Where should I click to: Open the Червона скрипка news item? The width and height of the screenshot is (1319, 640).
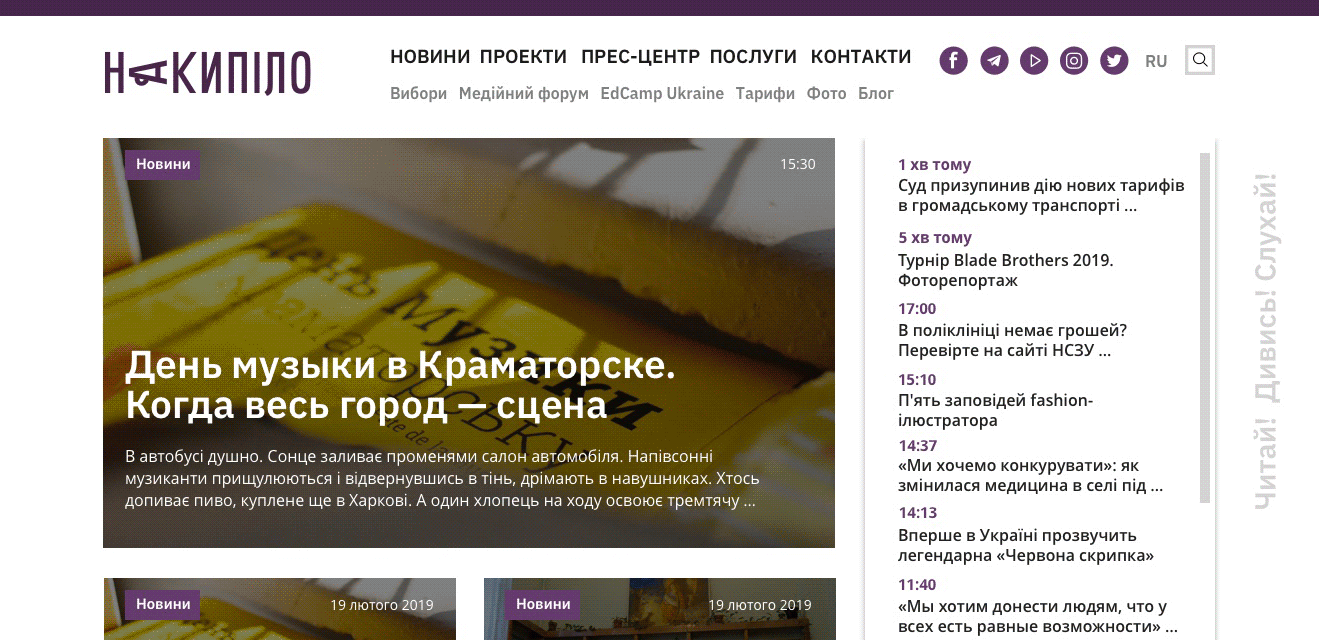1025,545
